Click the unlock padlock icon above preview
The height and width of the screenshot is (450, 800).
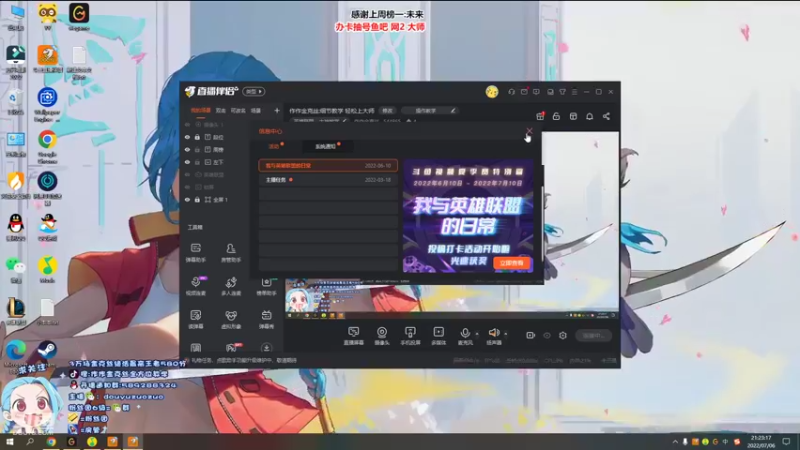click(556, 116)
